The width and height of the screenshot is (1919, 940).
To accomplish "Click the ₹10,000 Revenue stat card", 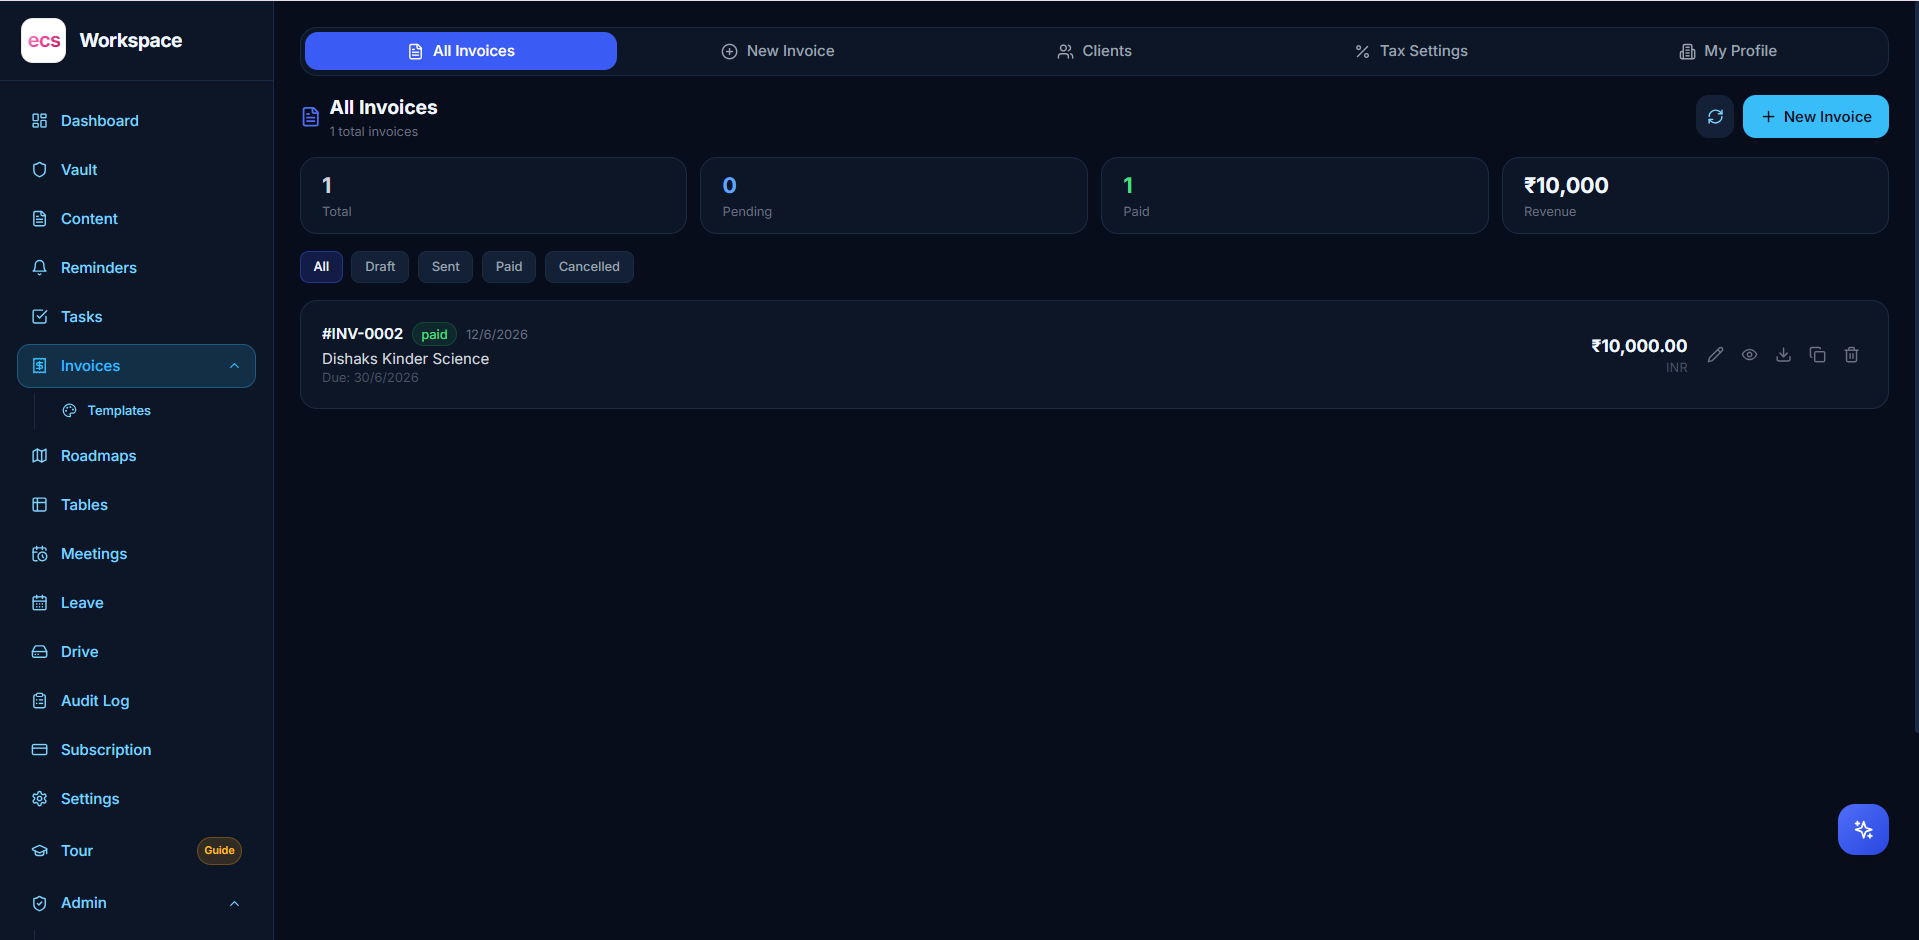I will tap(1695, 196).
